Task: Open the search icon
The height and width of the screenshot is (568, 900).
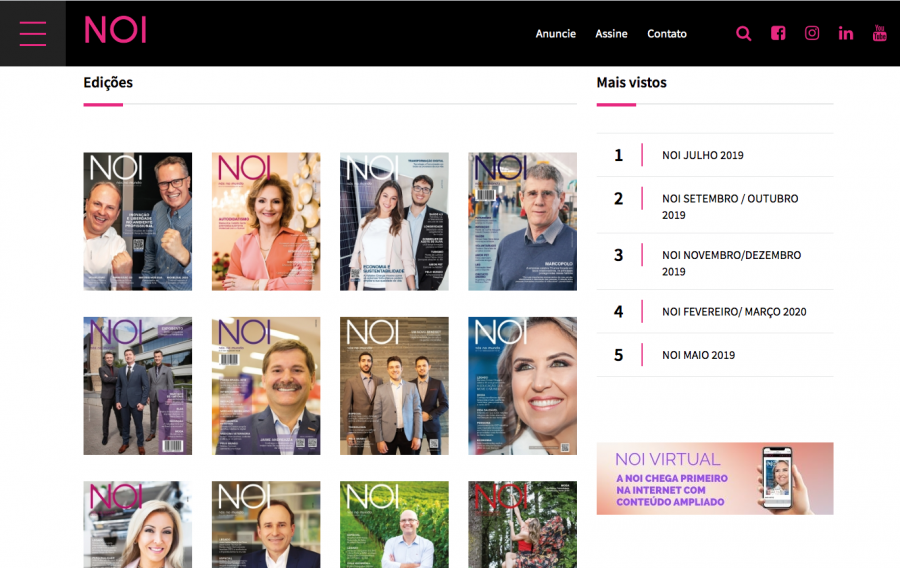Action: click(x=743, y=33)
